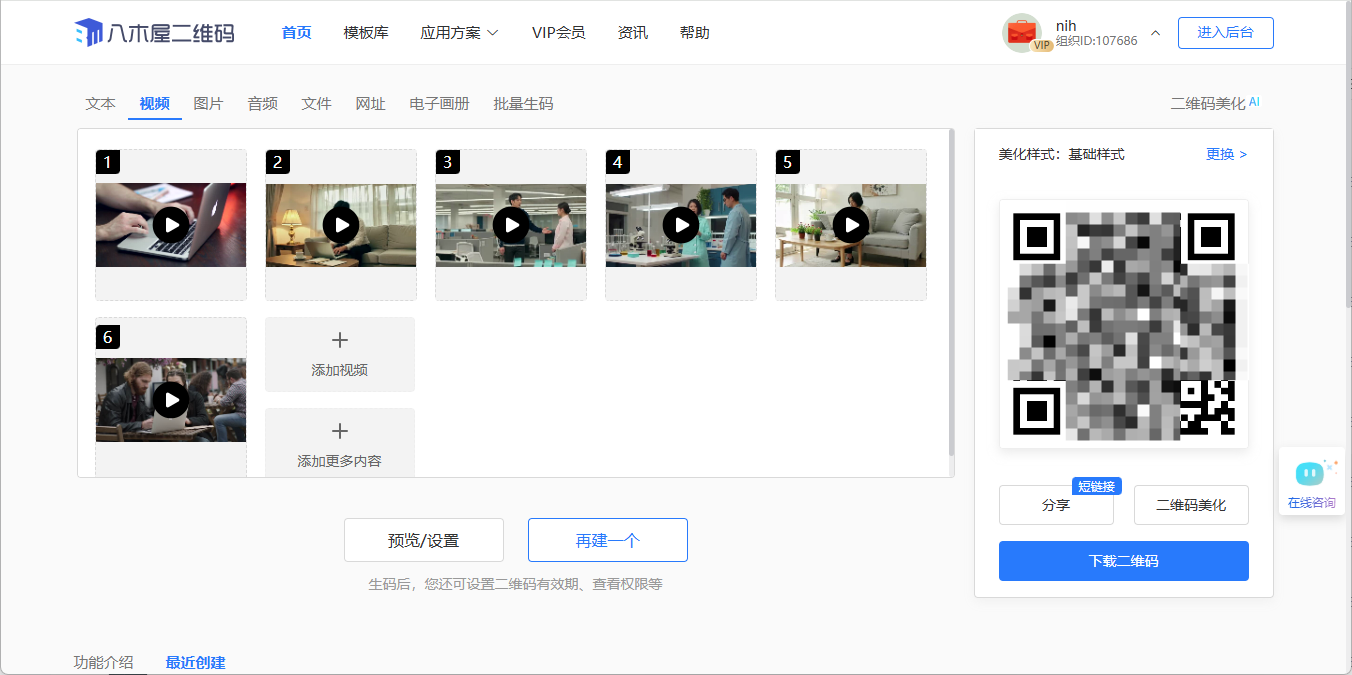Click play icon on video 3
This screenshot has height=675, width=1352.
[511, 225]
